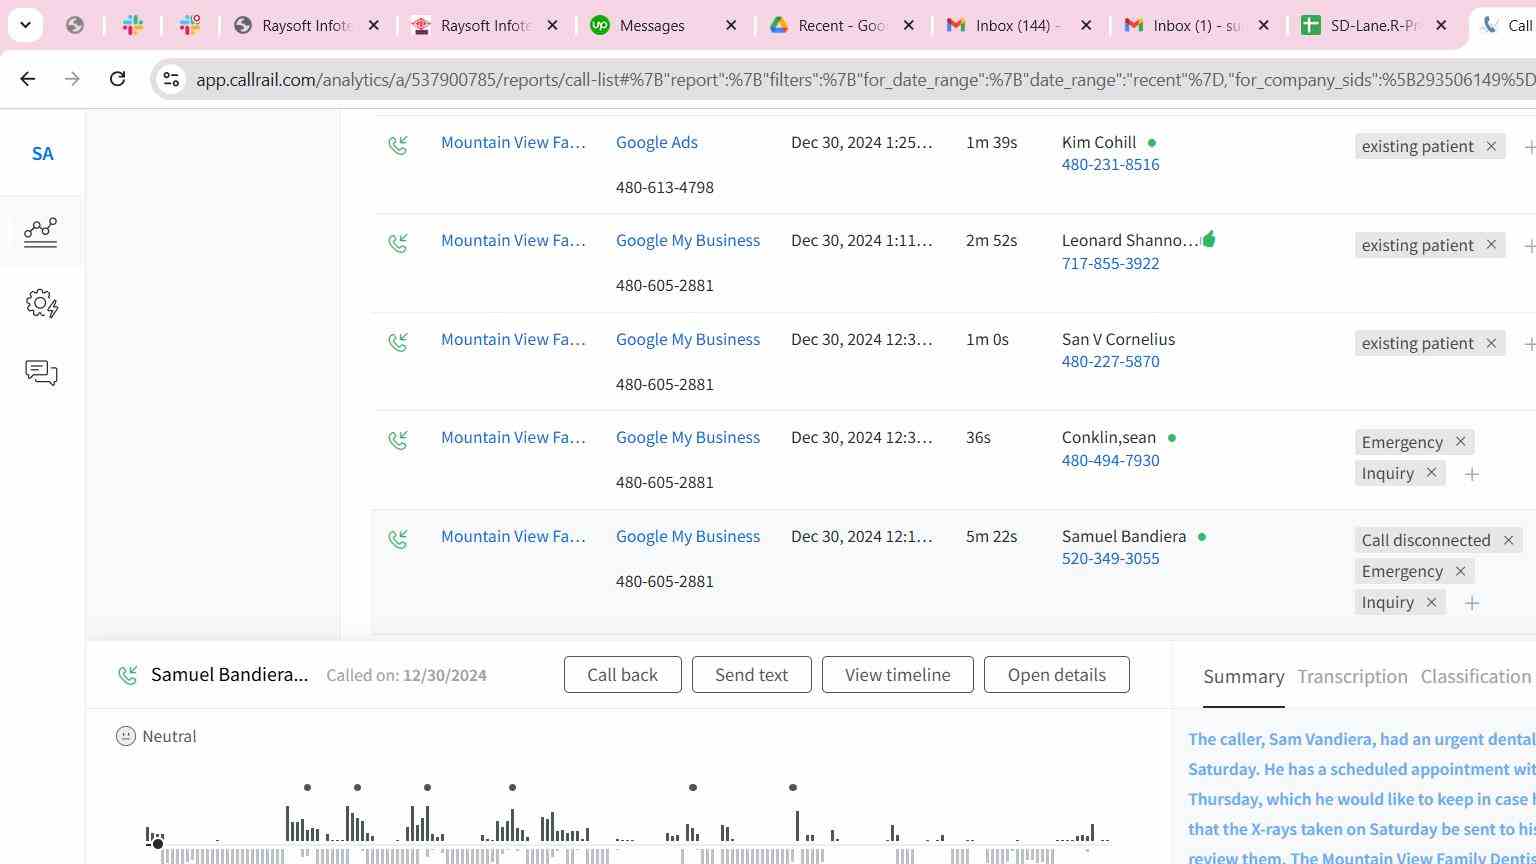Screen dimensions: 1536x864
Task: Open the Summary tab
Action: click(1243, 677)
